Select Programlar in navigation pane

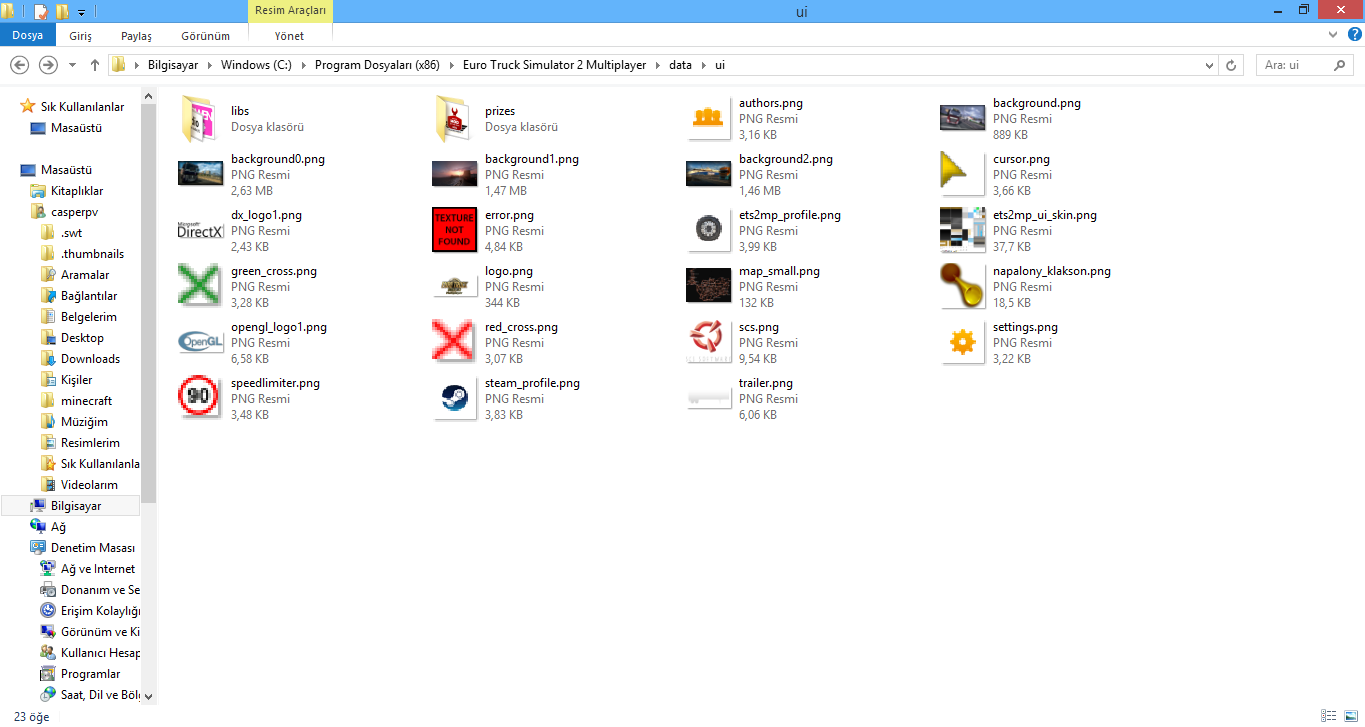tap(90, 674)
